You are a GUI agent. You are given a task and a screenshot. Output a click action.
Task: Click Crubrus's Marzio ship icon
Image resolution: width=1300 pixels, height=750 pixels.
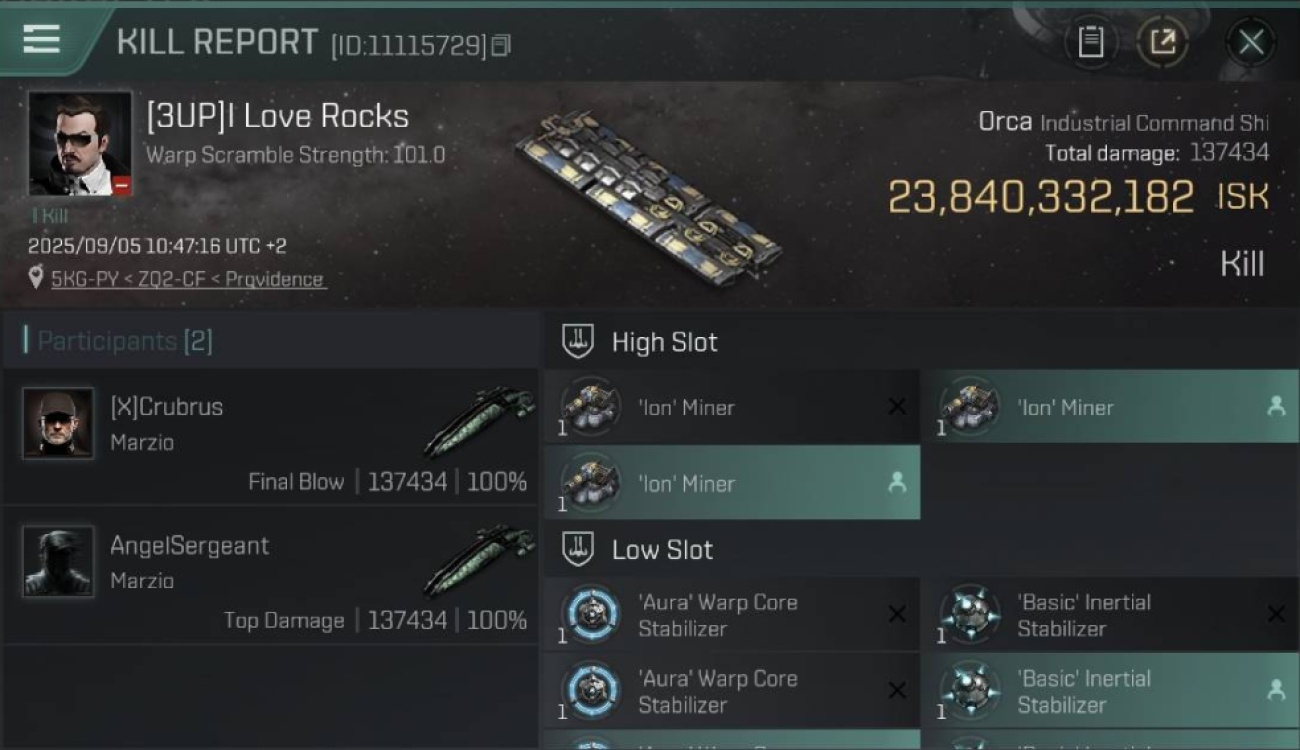pos(478,421)
